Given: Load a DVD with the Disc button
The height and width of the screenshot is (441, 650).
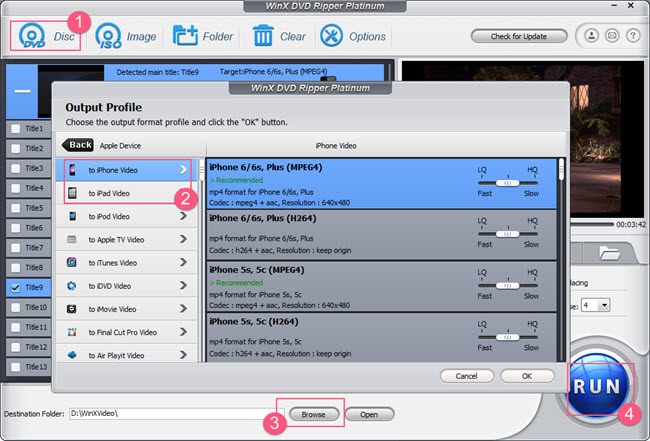Looking at the screenshot, I should coord(46,36).
